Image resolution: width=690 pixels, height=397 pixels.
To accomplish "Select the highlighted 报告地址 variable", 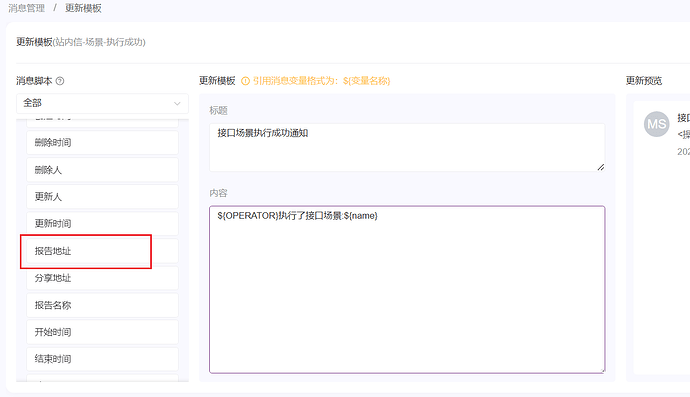I will tap(102, 251).
